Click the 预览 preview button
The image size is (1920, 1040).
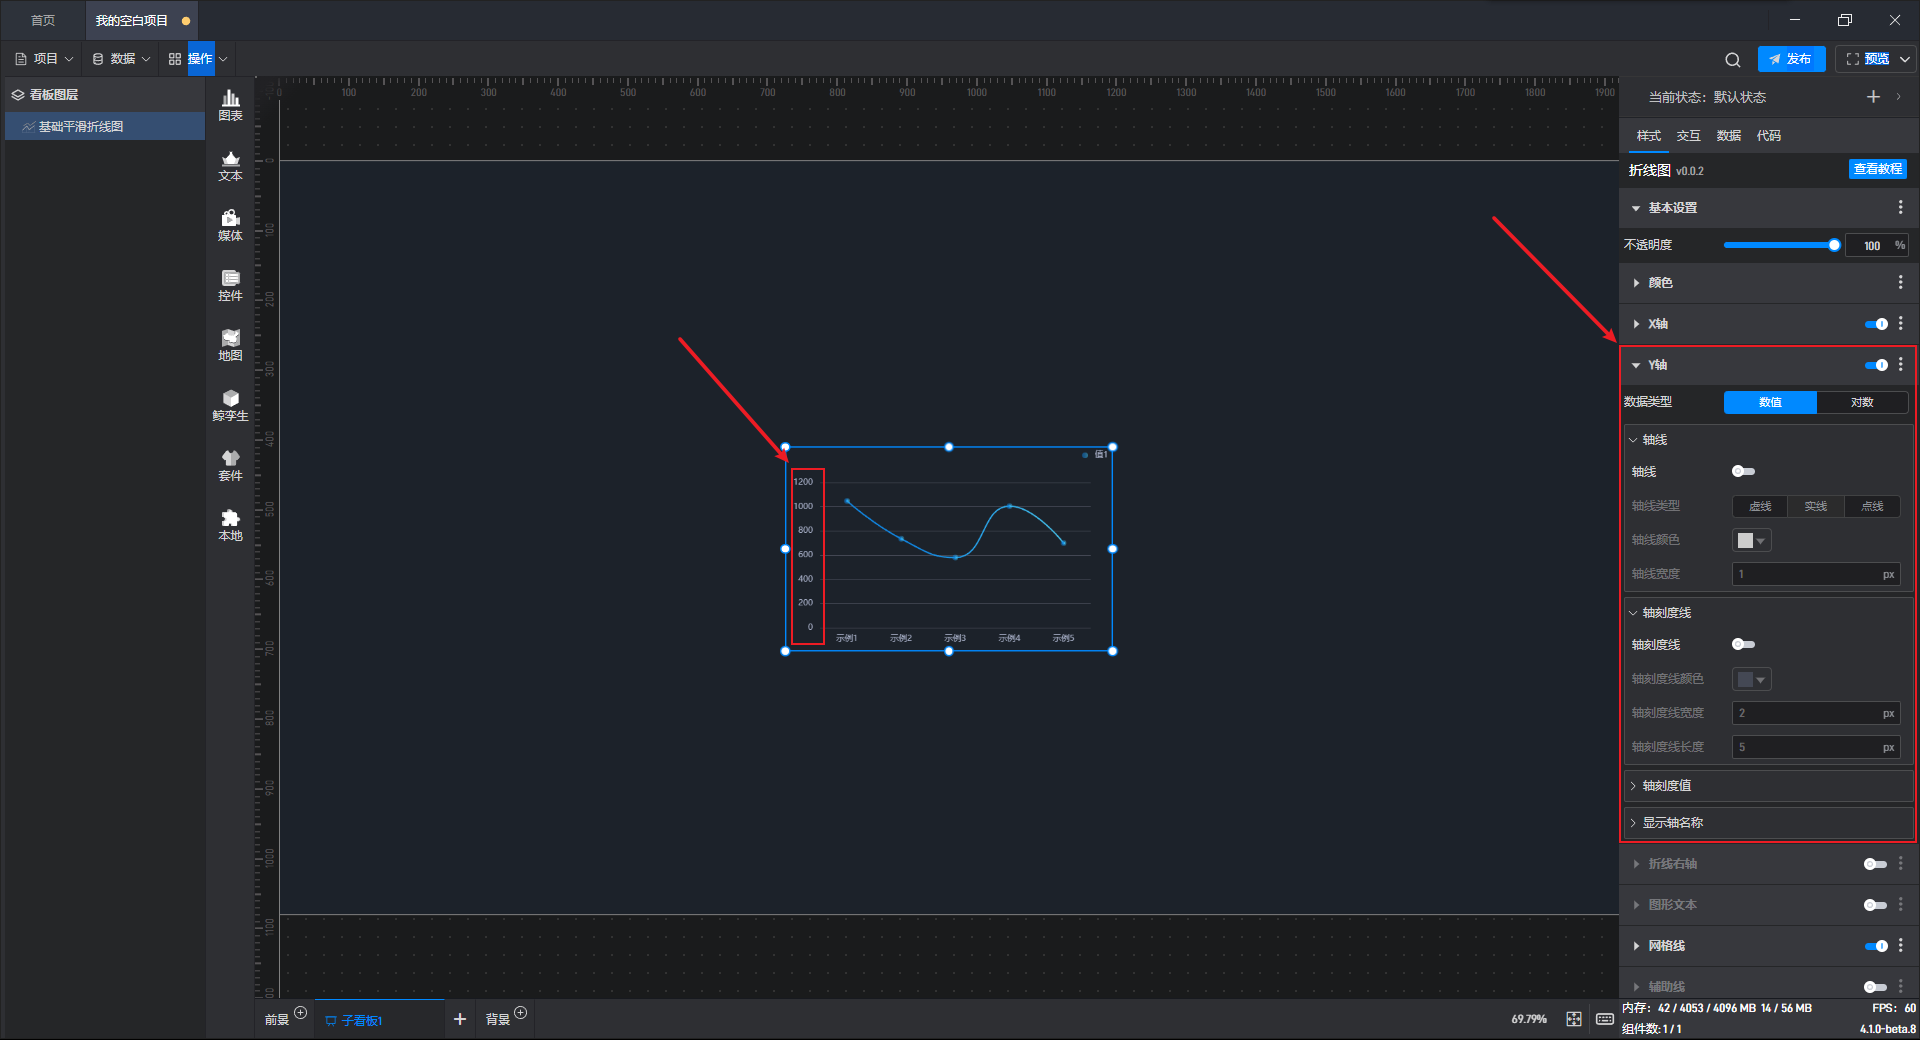[1867, 59]
